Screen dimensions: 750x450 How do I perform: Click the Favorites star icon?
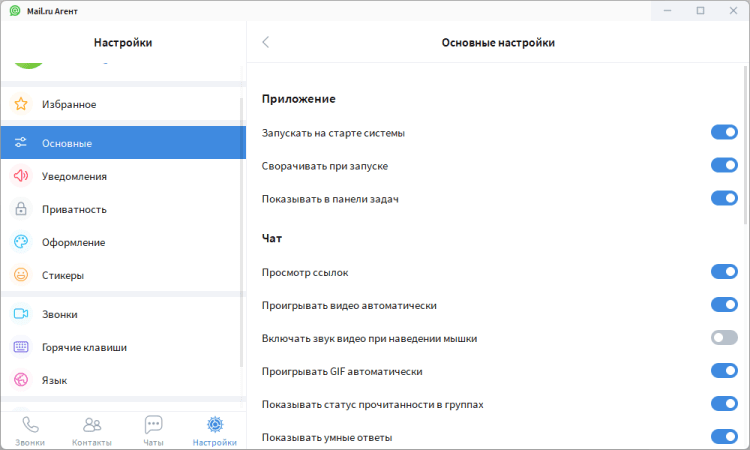click(21, 104)
